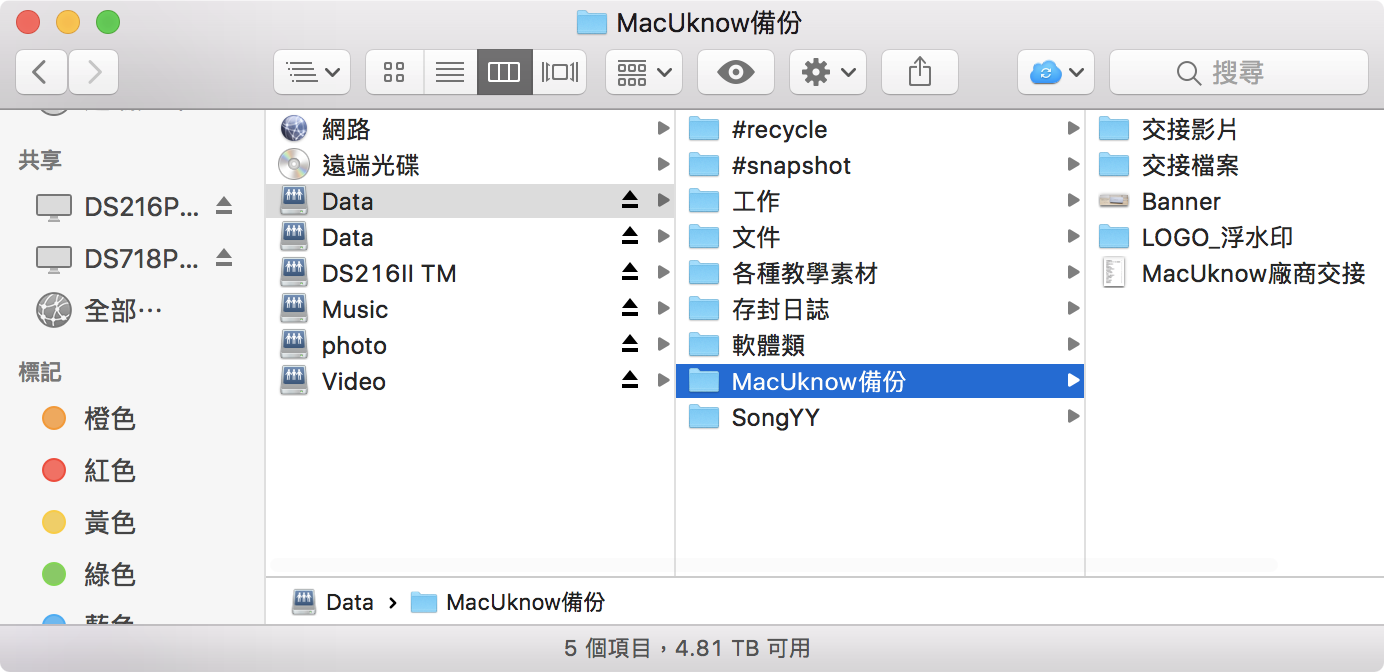Viewport: 1384px width, 672px height.
Task: Switch to list view
Action: (450, 72)
